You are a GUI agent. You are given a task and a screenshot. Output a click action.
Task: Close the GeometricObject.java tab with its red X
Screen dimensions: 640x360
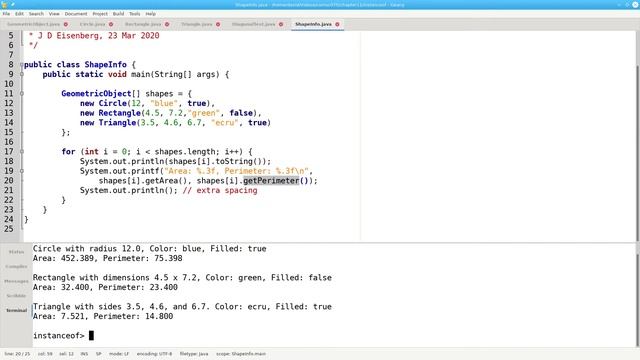66,24
